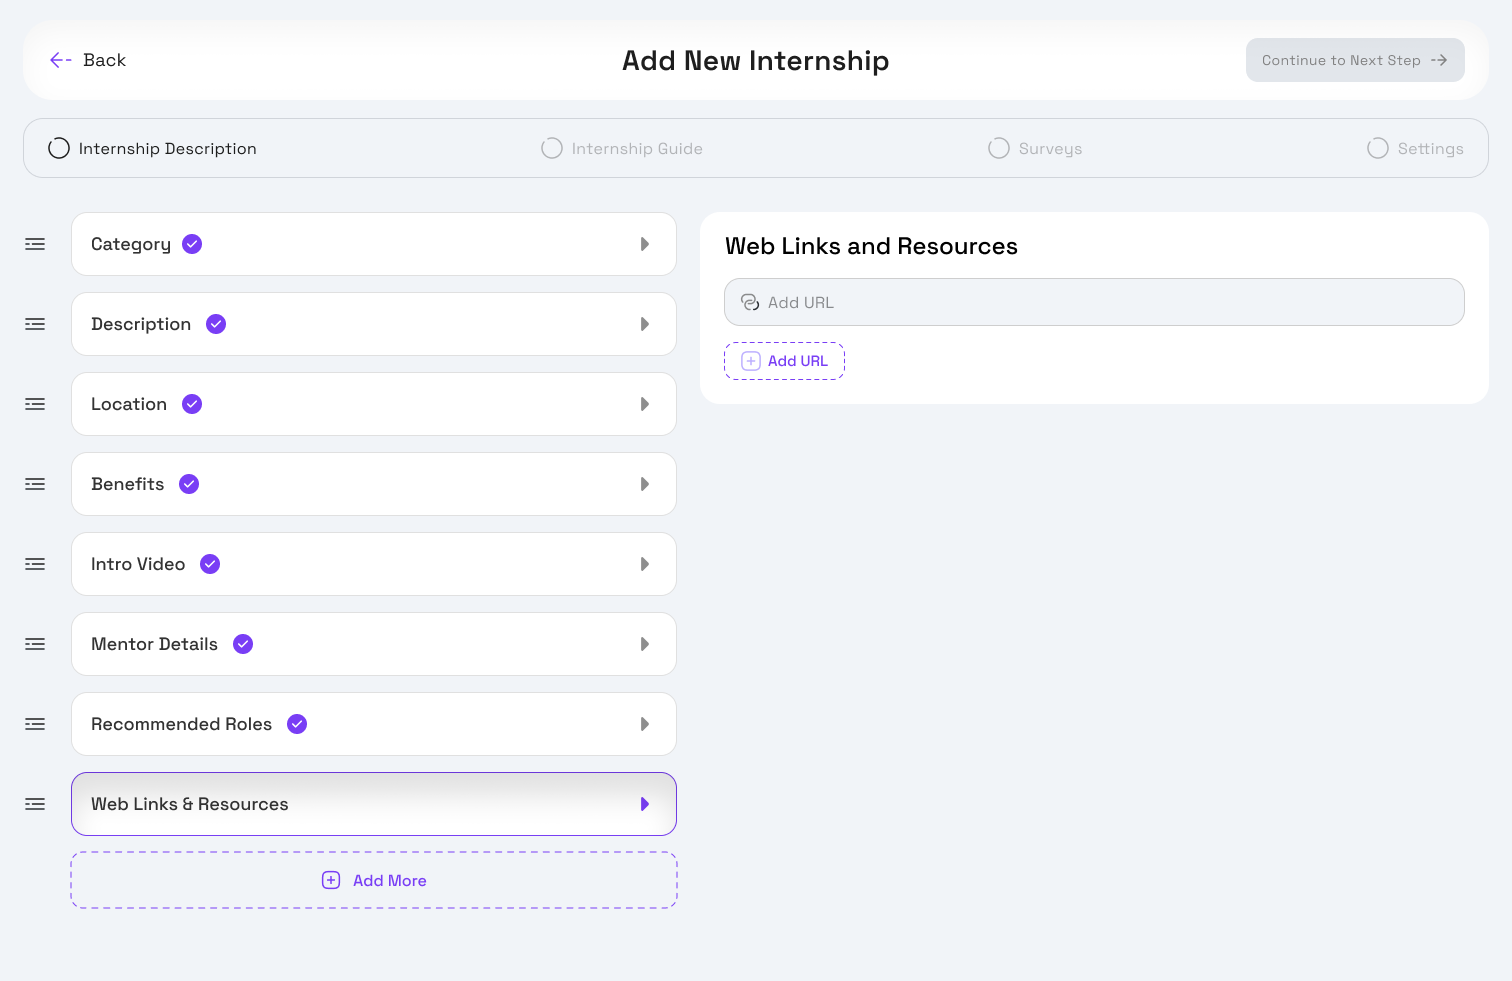
Task: Click drag handle beside Location row
Action: (x=35, y=404)
